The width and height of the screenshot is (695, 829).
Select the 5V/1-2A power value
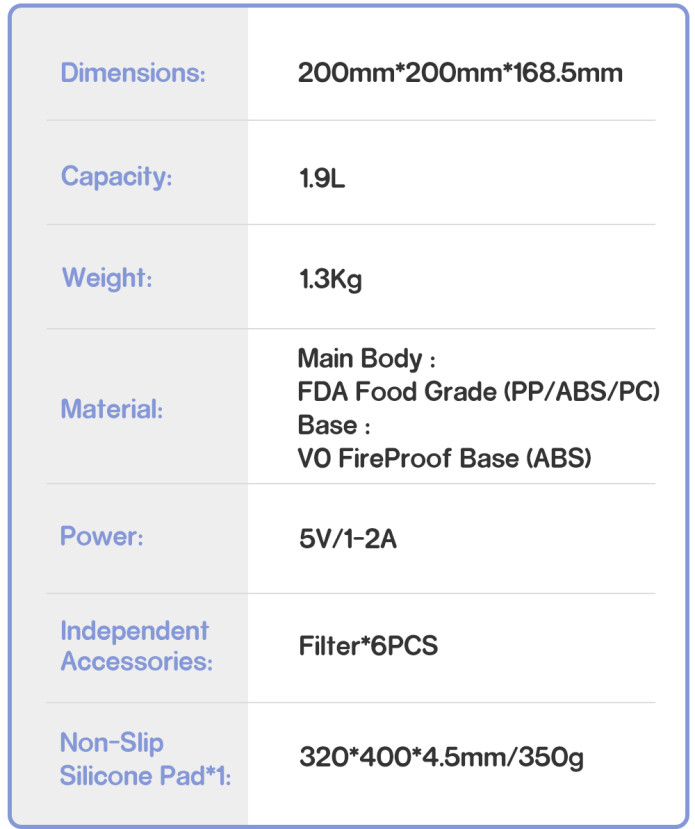[x=348, y=539]
